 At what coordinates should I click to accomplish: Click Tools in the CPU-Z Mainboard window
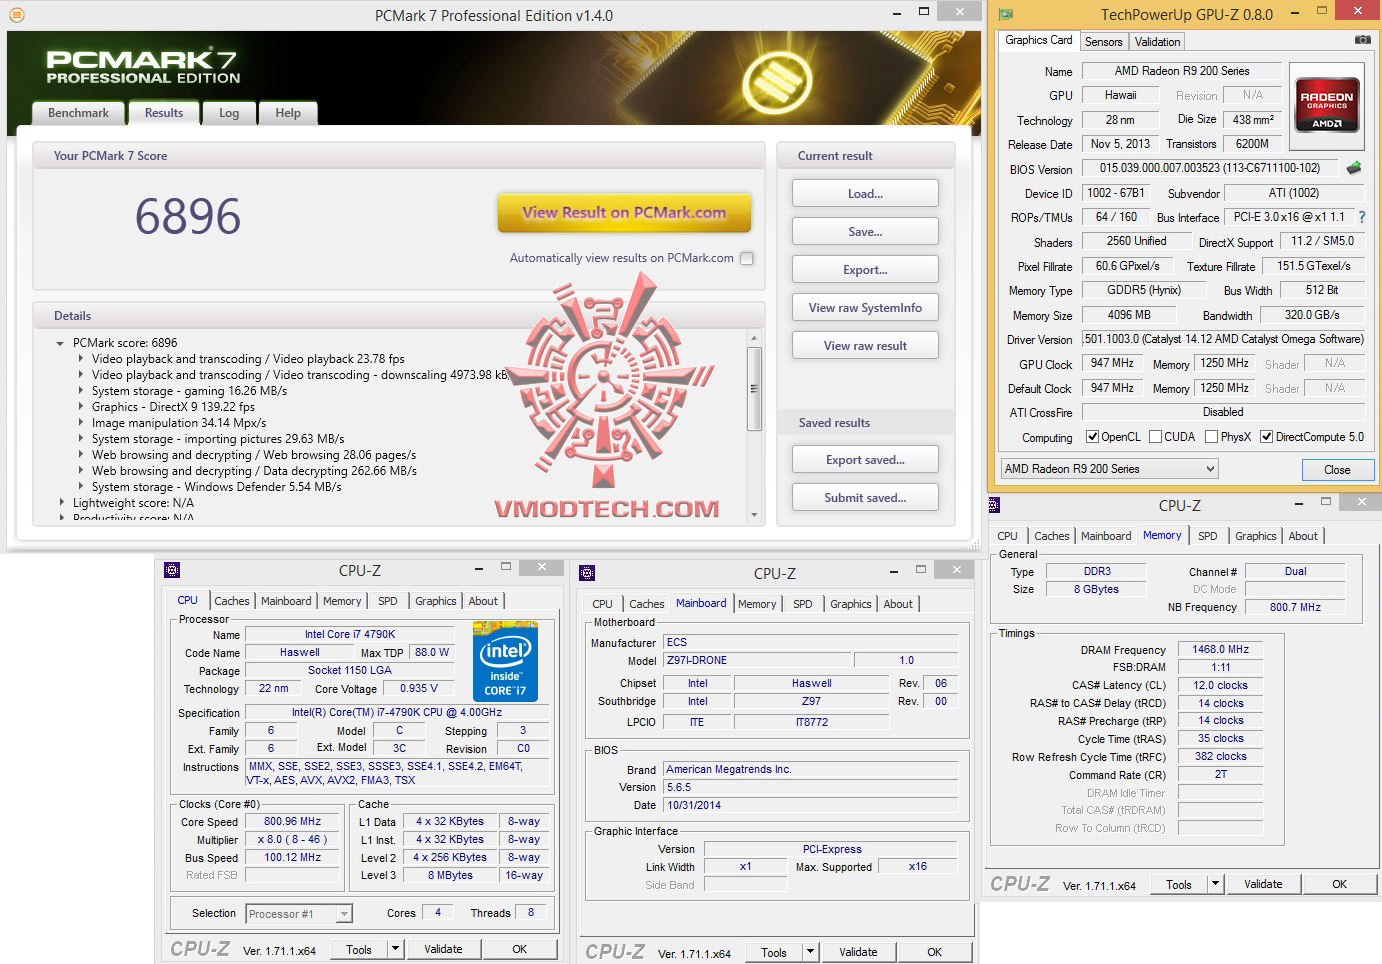[x=774, y=952]
